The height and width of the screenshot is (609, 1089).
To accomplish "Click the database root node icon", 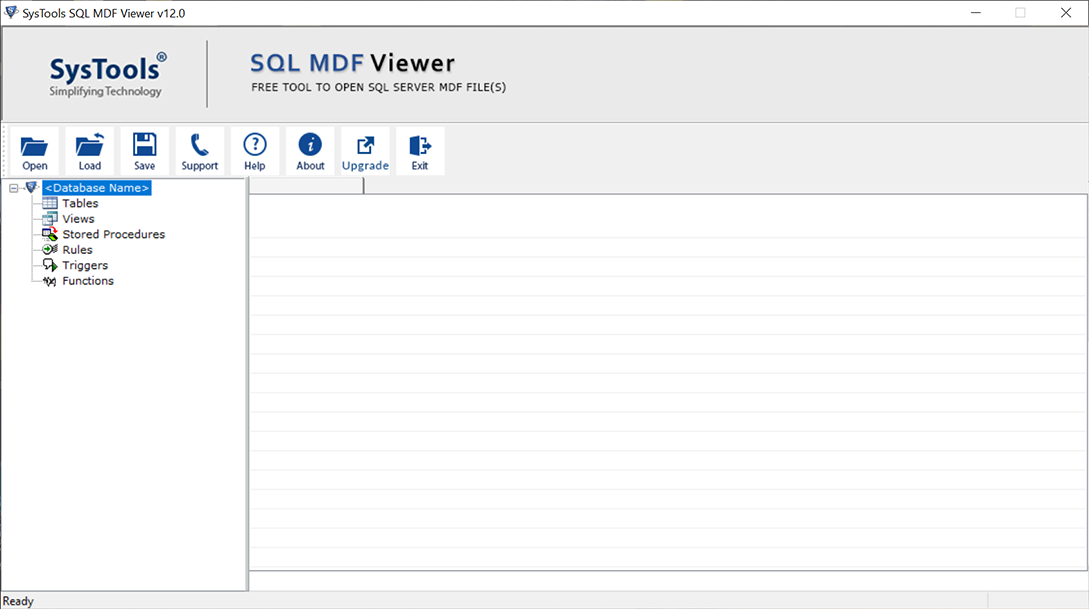I will coord(31,187).
